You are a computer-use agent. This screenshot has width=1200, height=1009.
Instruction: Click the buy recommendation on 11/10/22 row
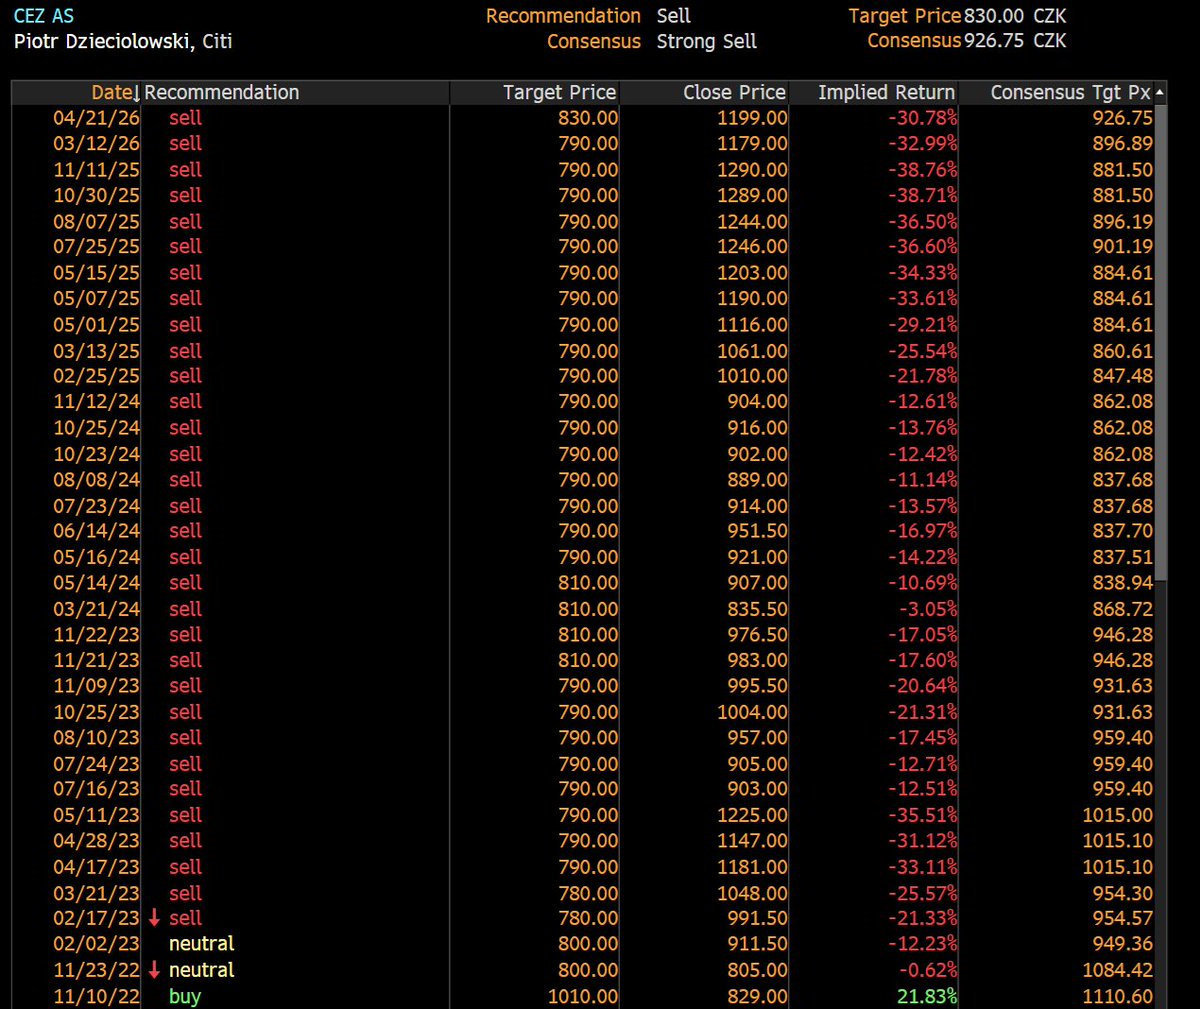[185, 996]
